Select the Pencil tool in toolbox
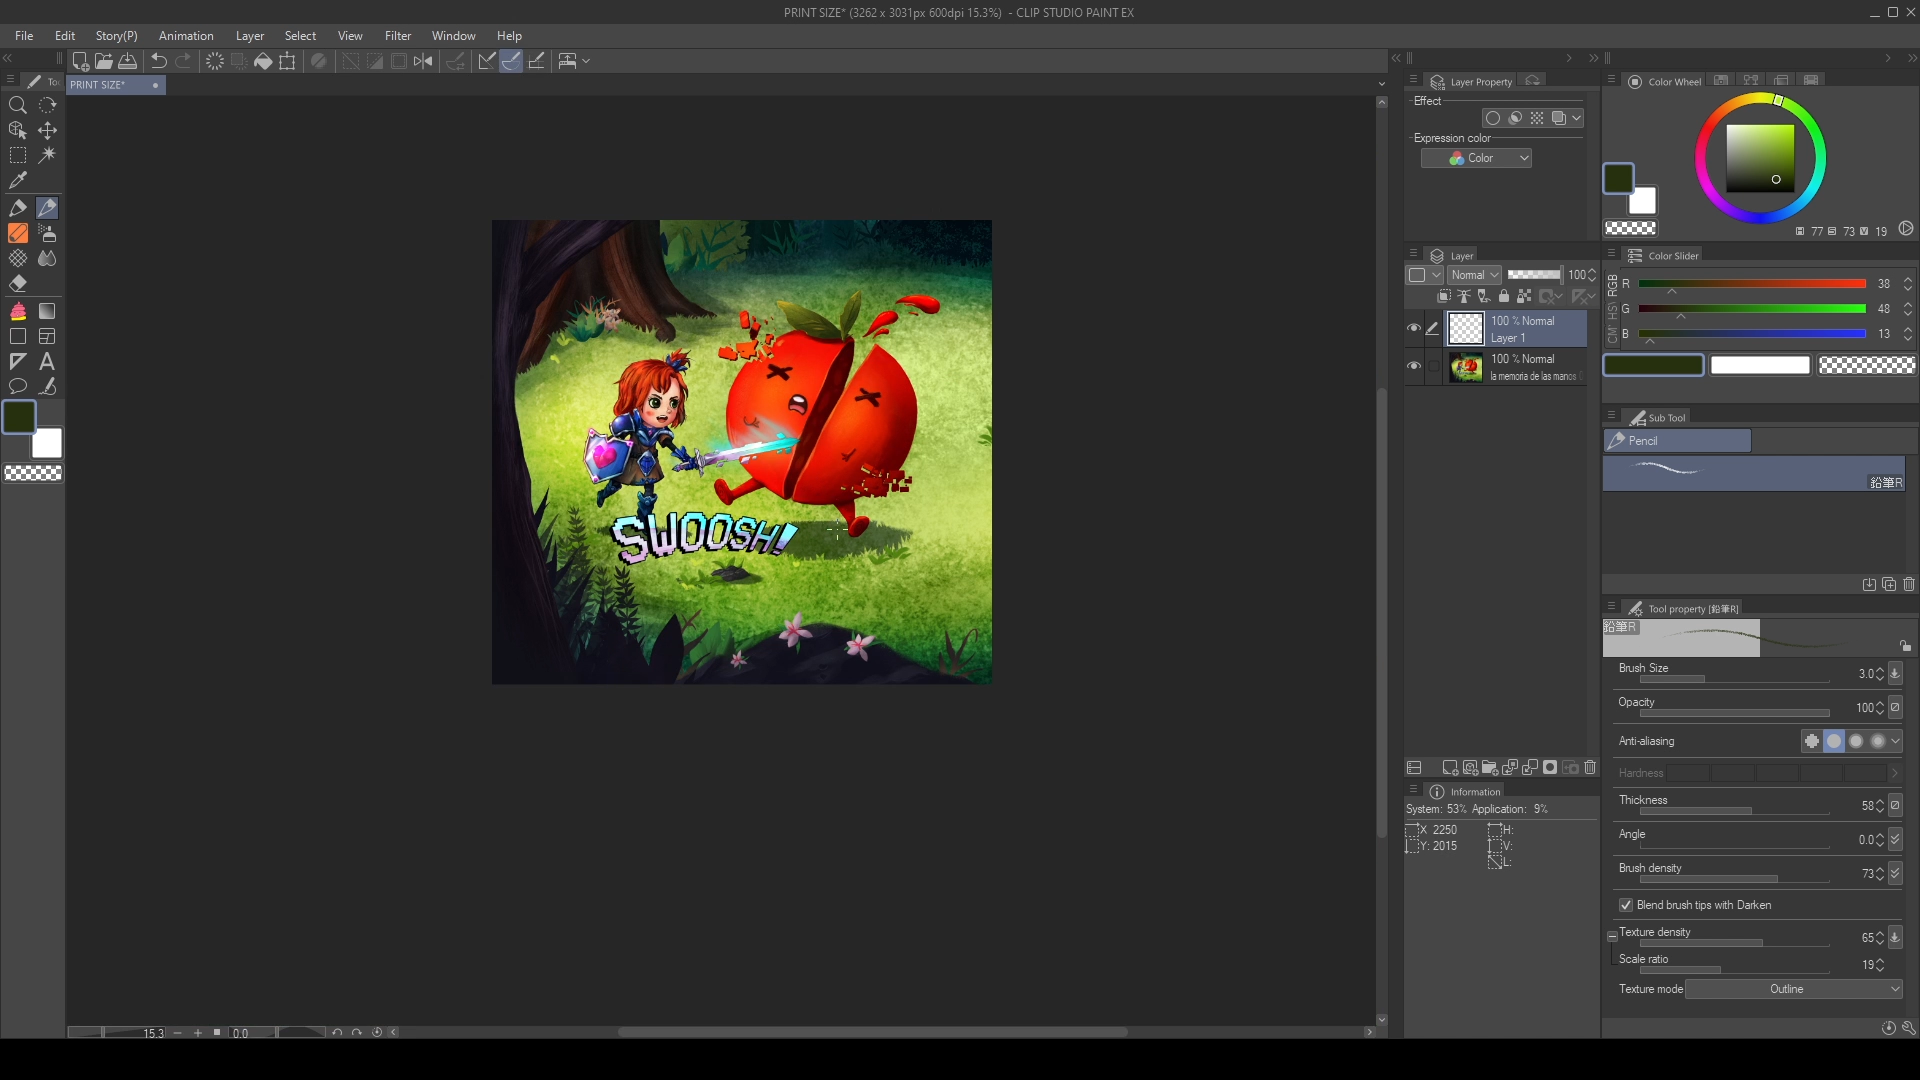 [47, 208]
